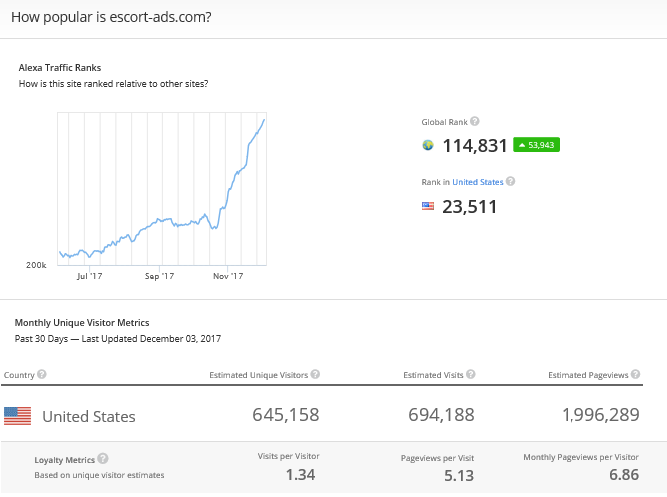Click the estimated visits value 694,188
This screenshot has width=667, height=497.
pos(442,415)
